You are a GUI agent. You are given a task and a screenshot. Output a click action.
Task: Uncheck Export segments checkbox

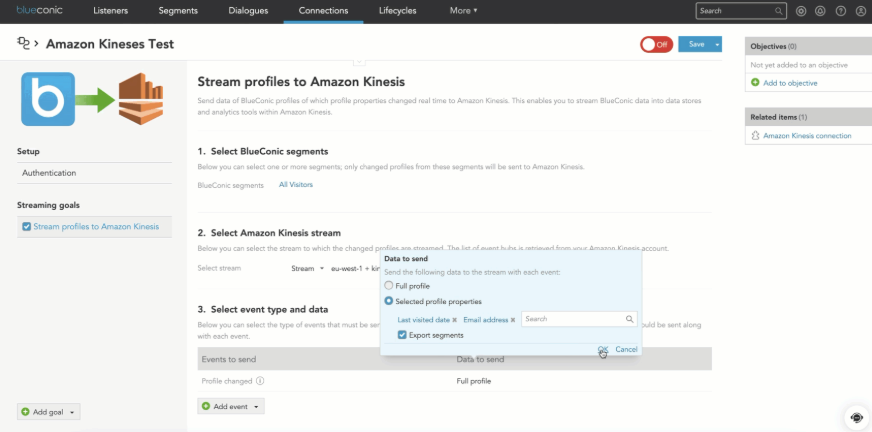pyautogui.click(x=402, y=335)
